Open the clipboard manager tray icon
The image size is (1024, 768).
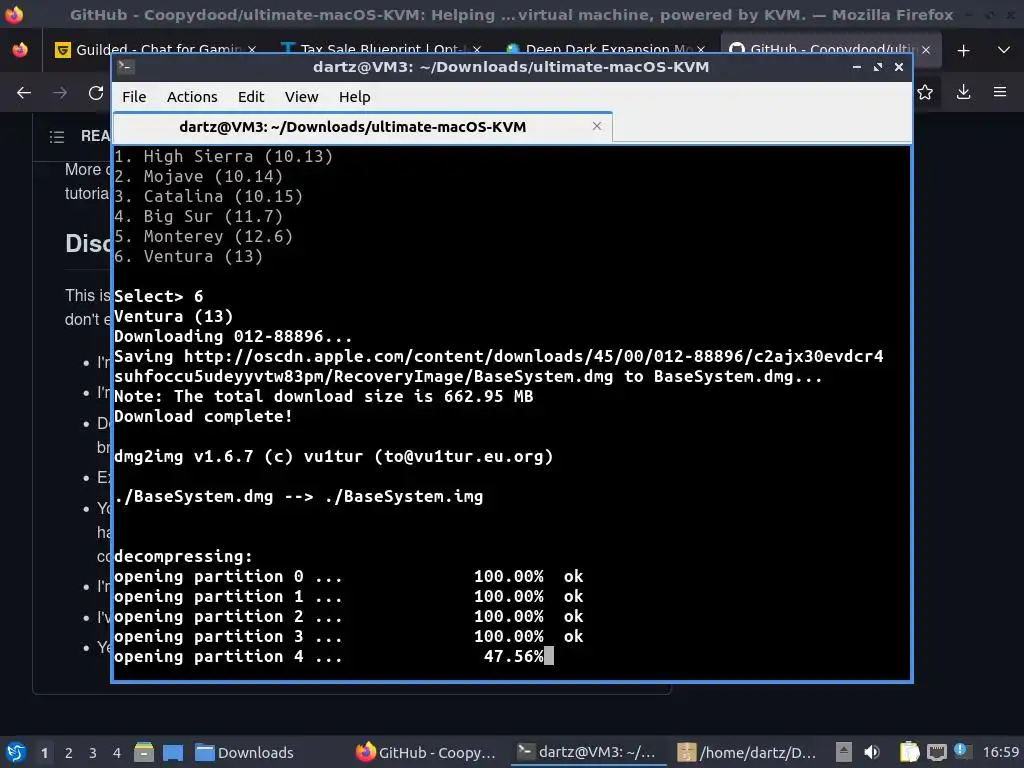coord(908,752)
